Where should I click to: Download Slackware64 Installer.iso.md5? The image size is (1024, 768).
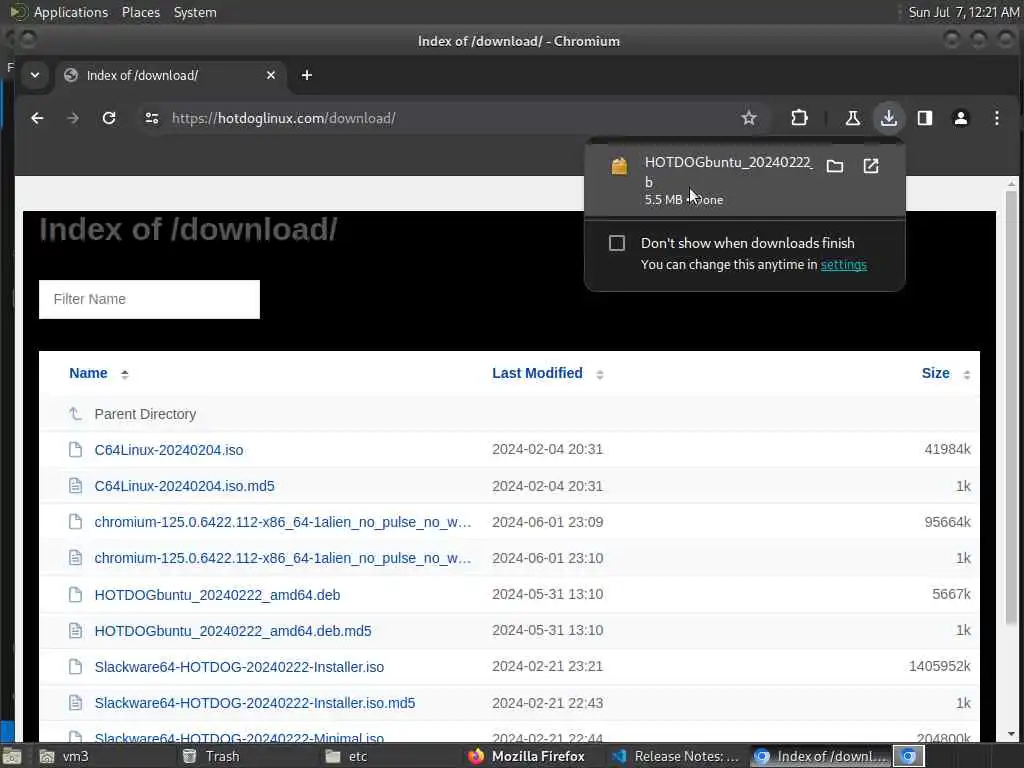(x=255, y=703)
